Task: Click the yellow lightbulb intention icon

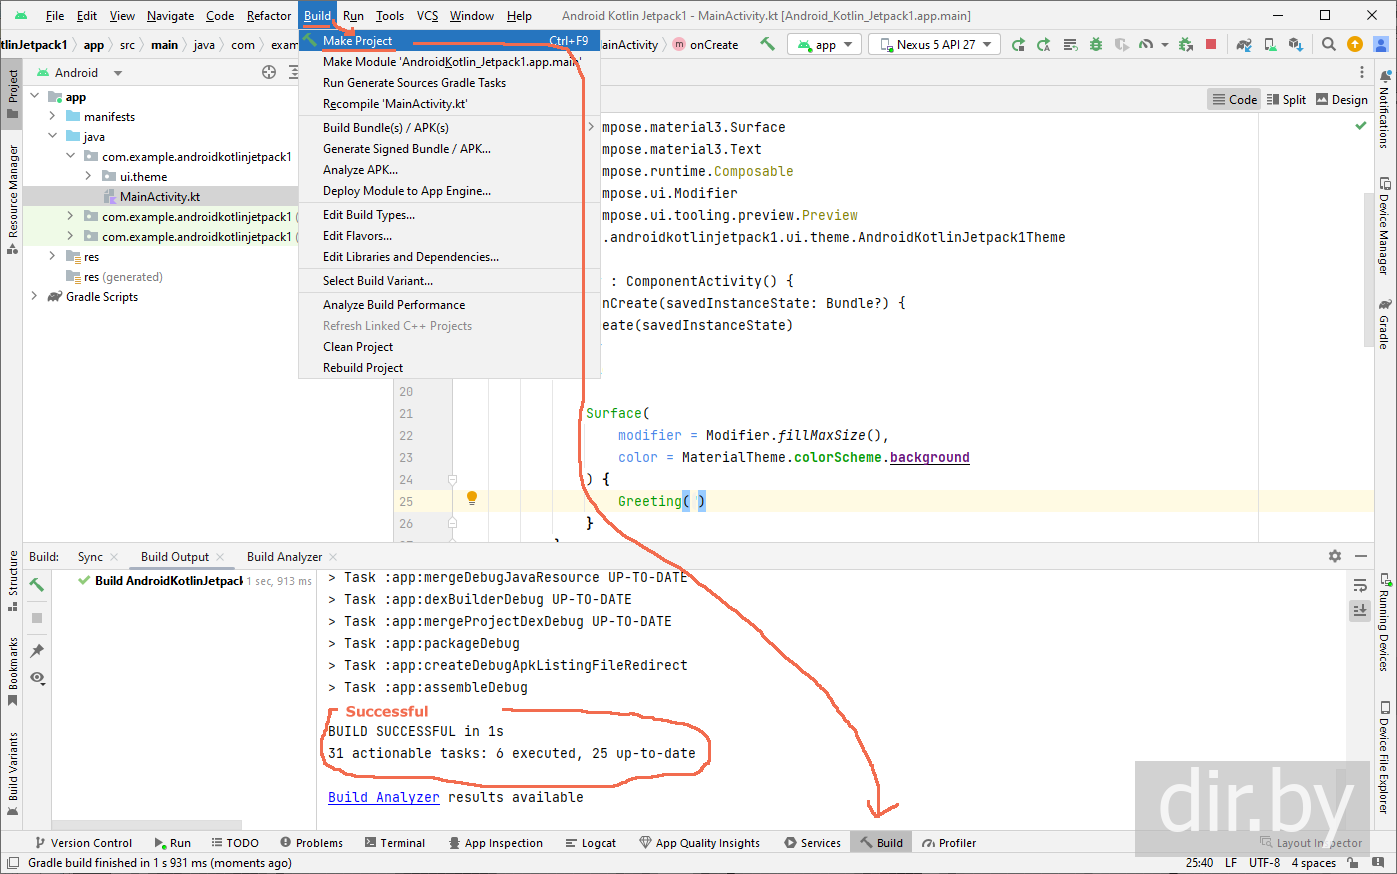Action: point(472,498)
